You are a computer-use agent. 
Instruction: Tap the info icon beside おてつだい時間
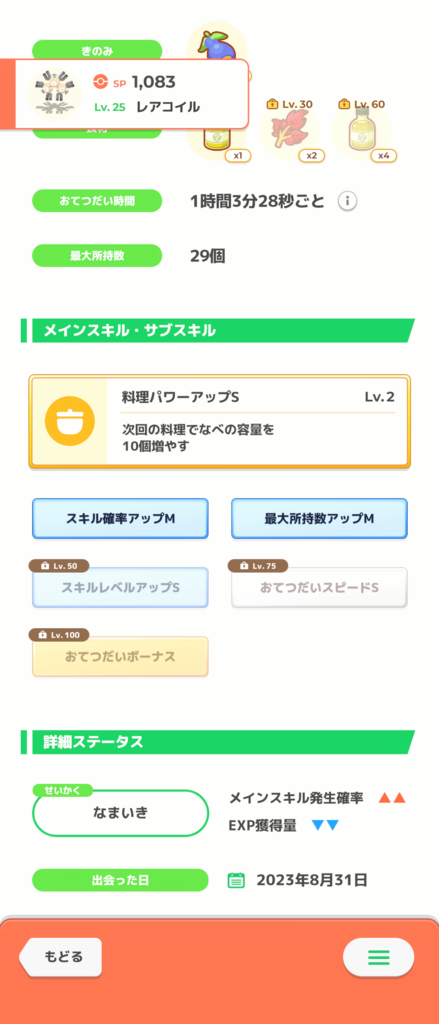pos(347,201)
